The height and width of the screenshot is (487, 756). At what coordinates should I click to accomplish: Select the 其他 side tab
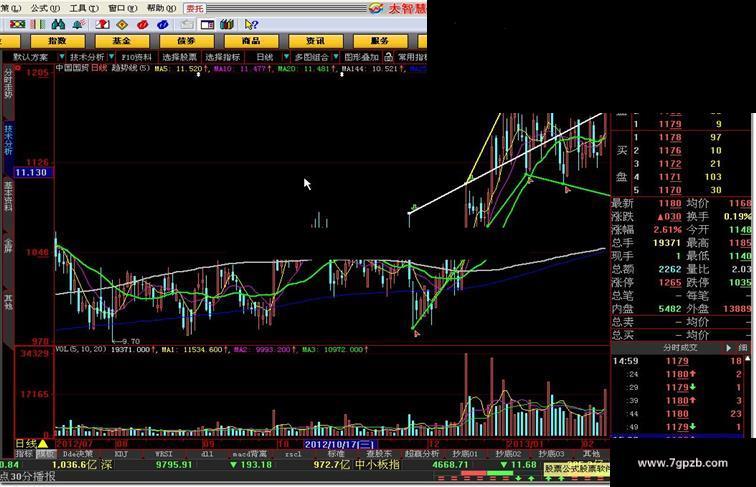pyautogui.click(x=8, y=302)
